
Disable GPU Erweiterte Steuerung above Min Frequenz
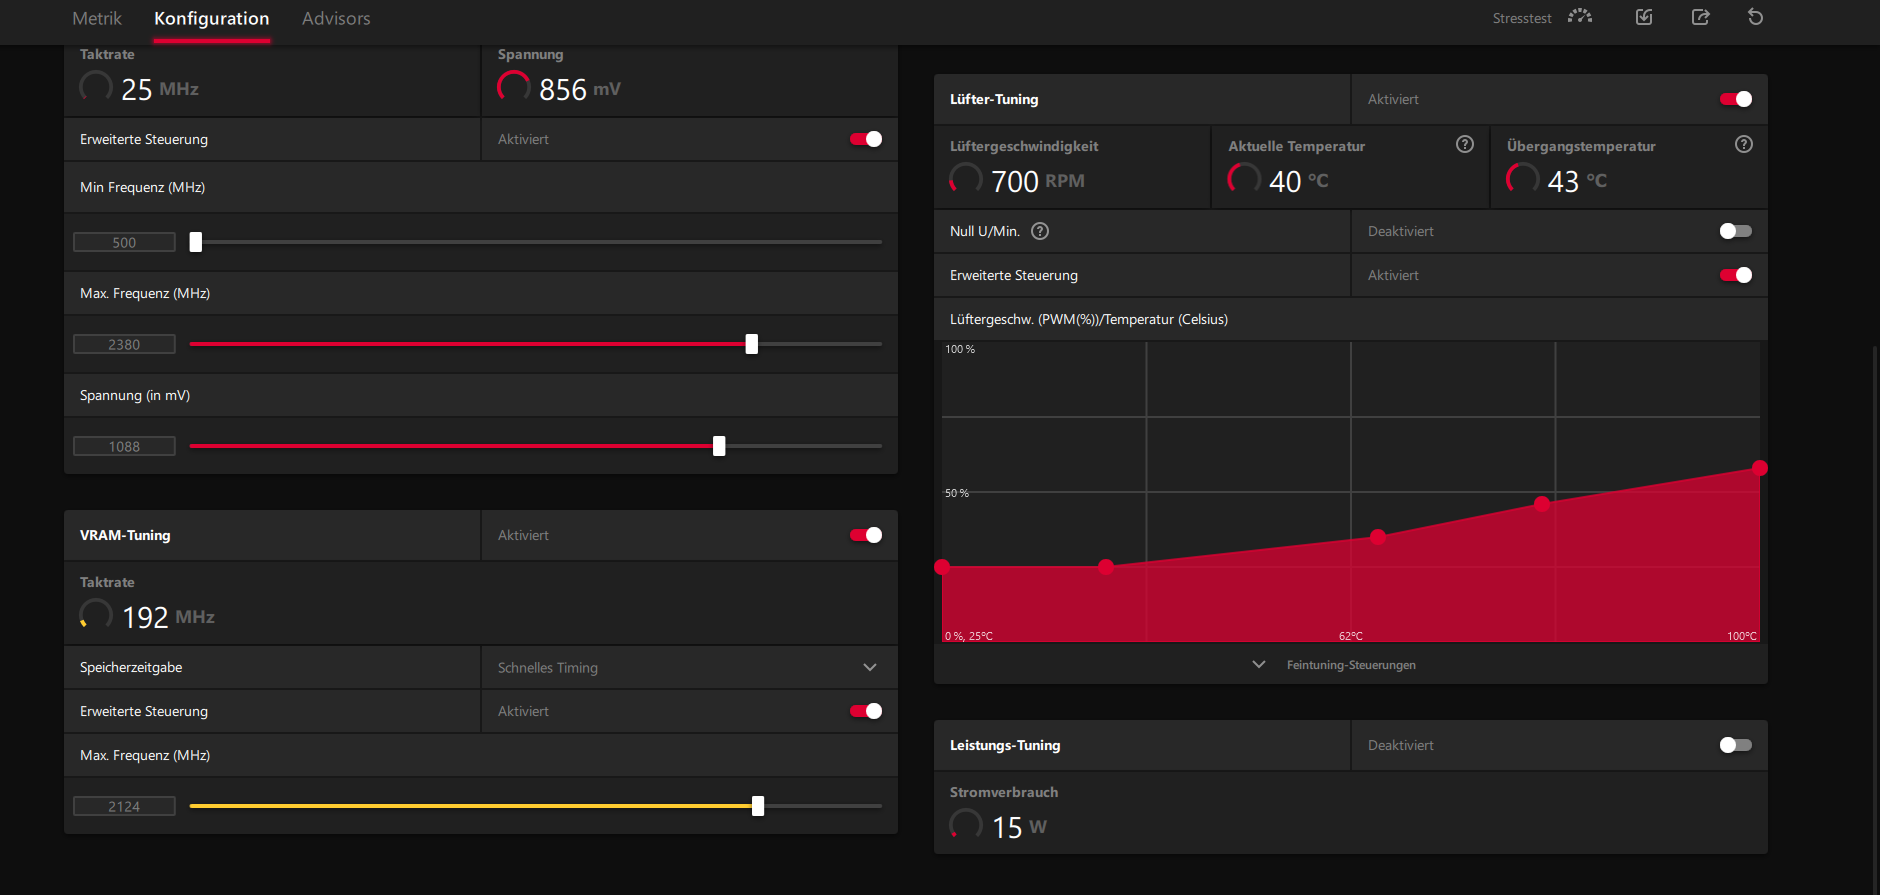(x=866, y=139)
